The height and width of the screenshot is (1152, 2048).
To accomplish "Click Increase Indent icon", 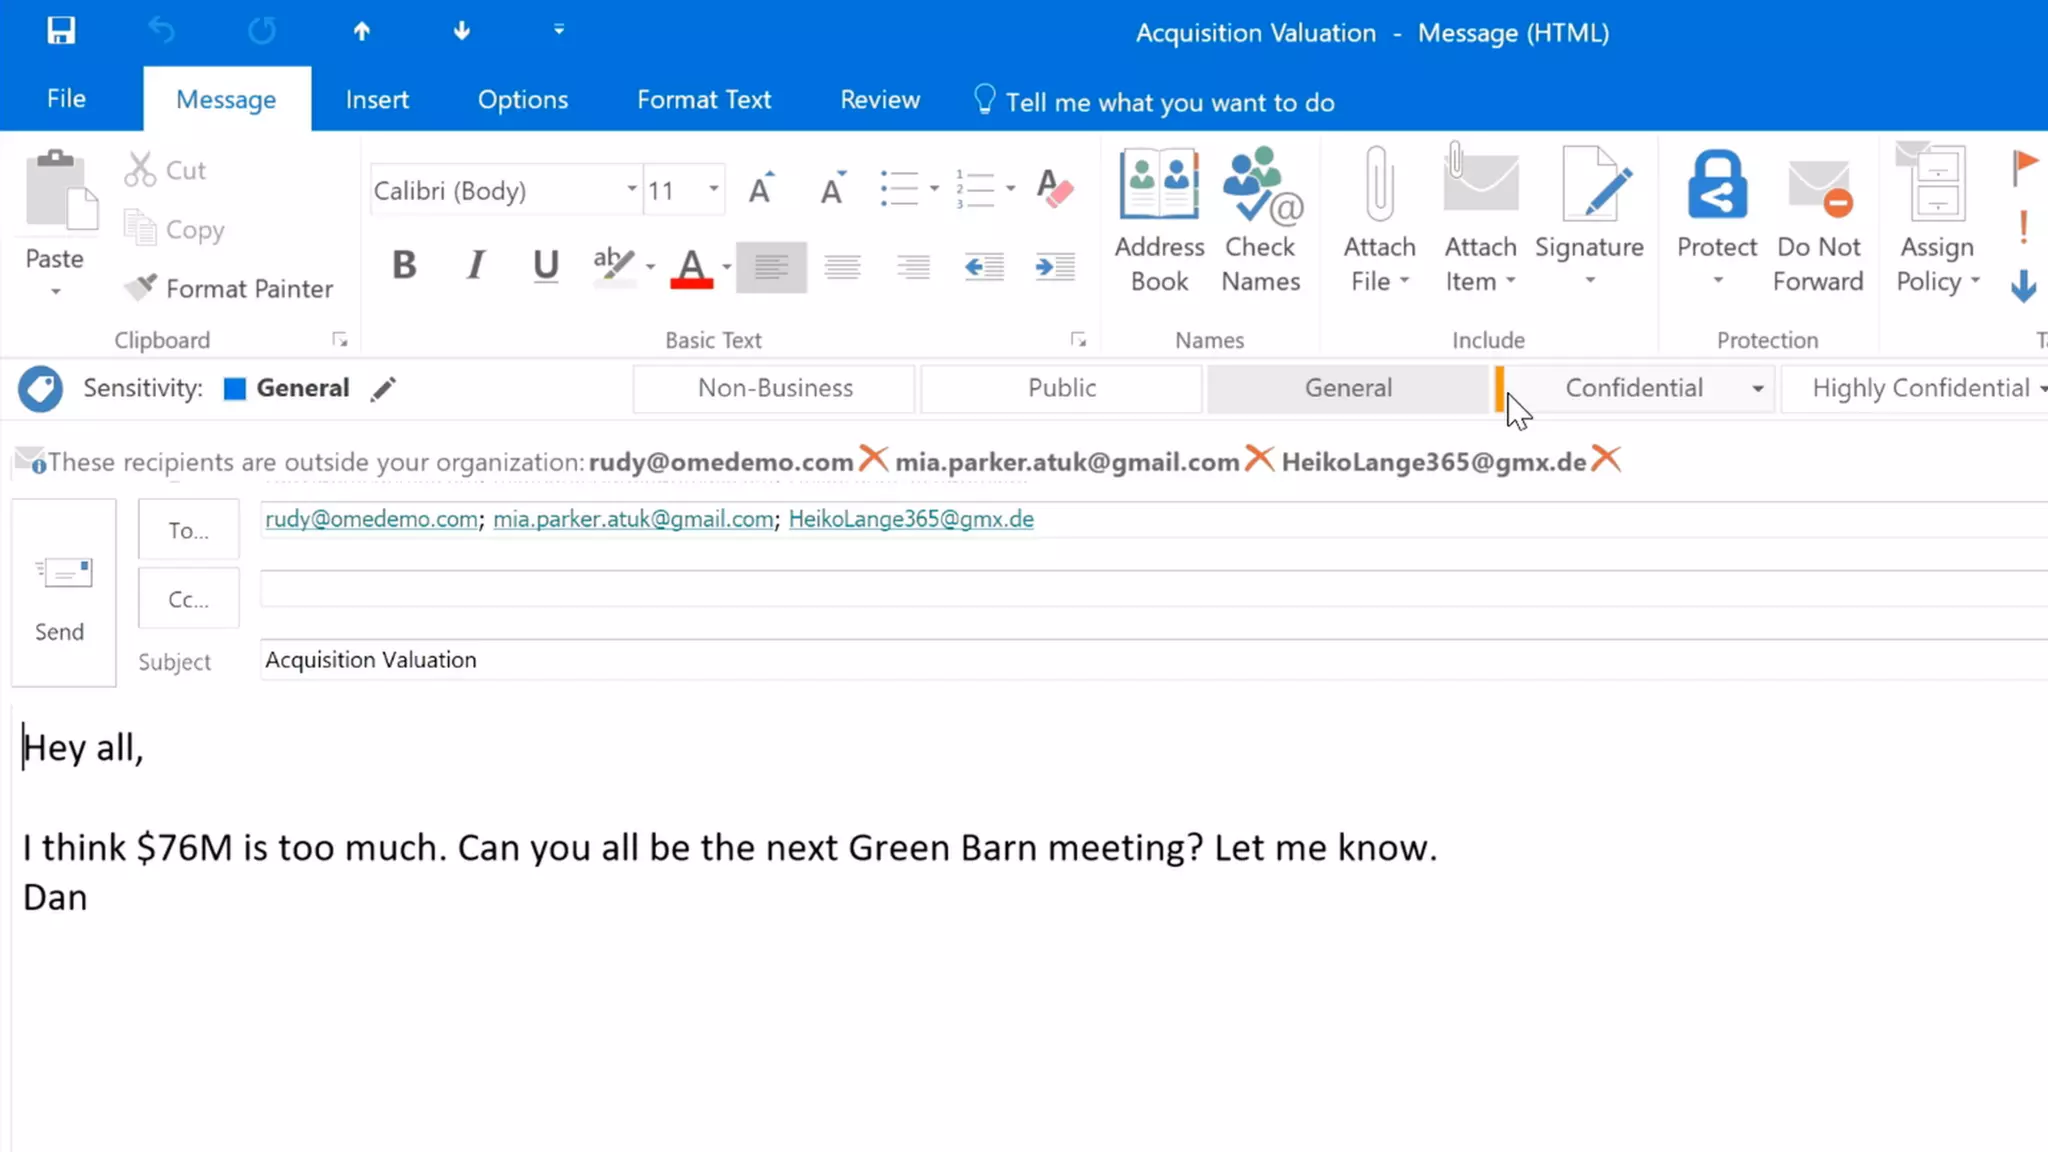I will 1055,267.
